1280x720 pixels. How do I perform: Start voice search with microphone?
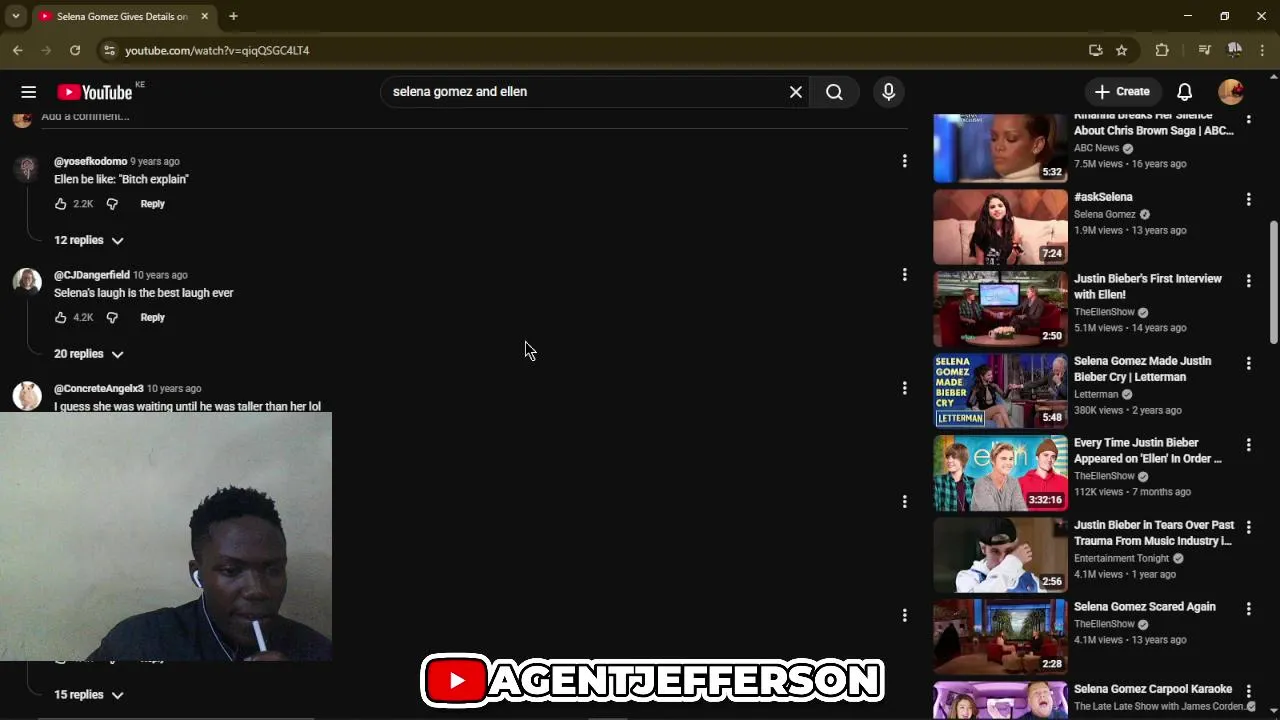tap(888, 92)
